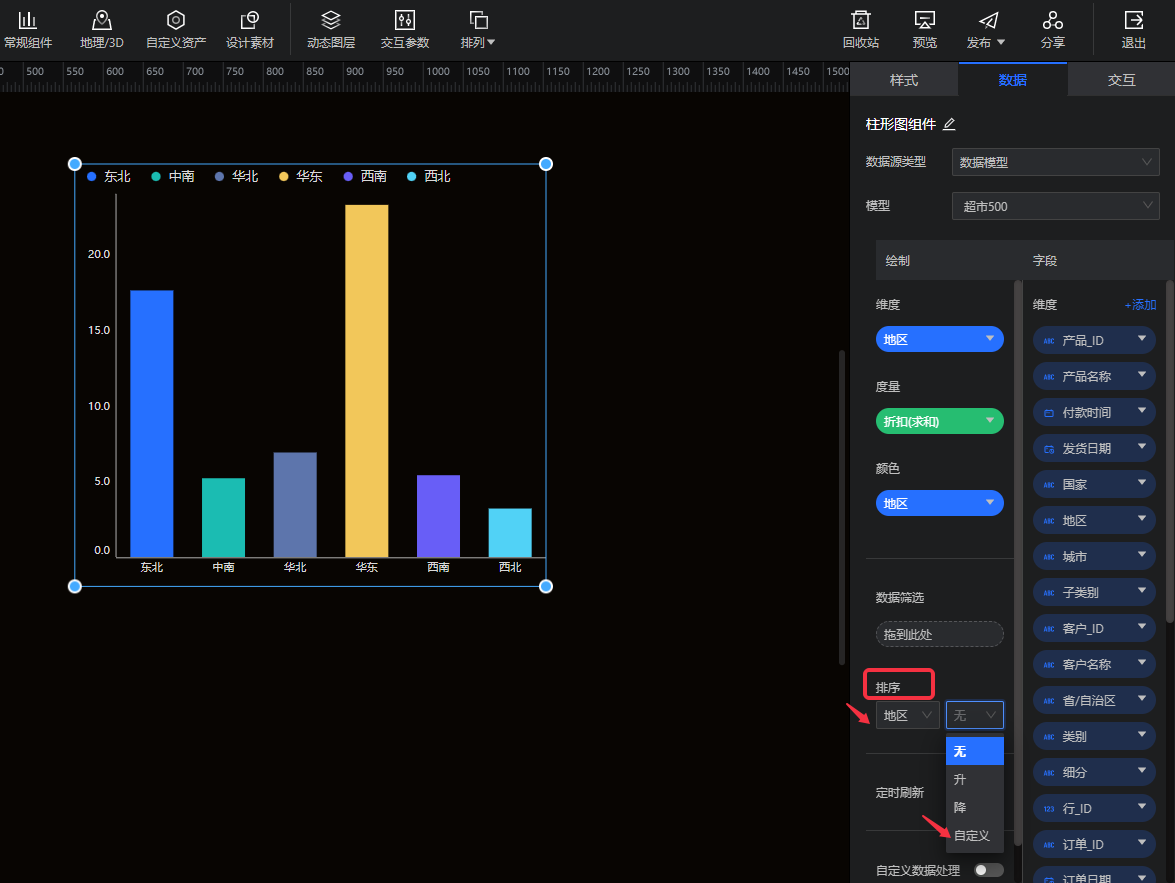Switch to the 样式 tab
The image size is (1175, 883).
click(x=904, y=80)
